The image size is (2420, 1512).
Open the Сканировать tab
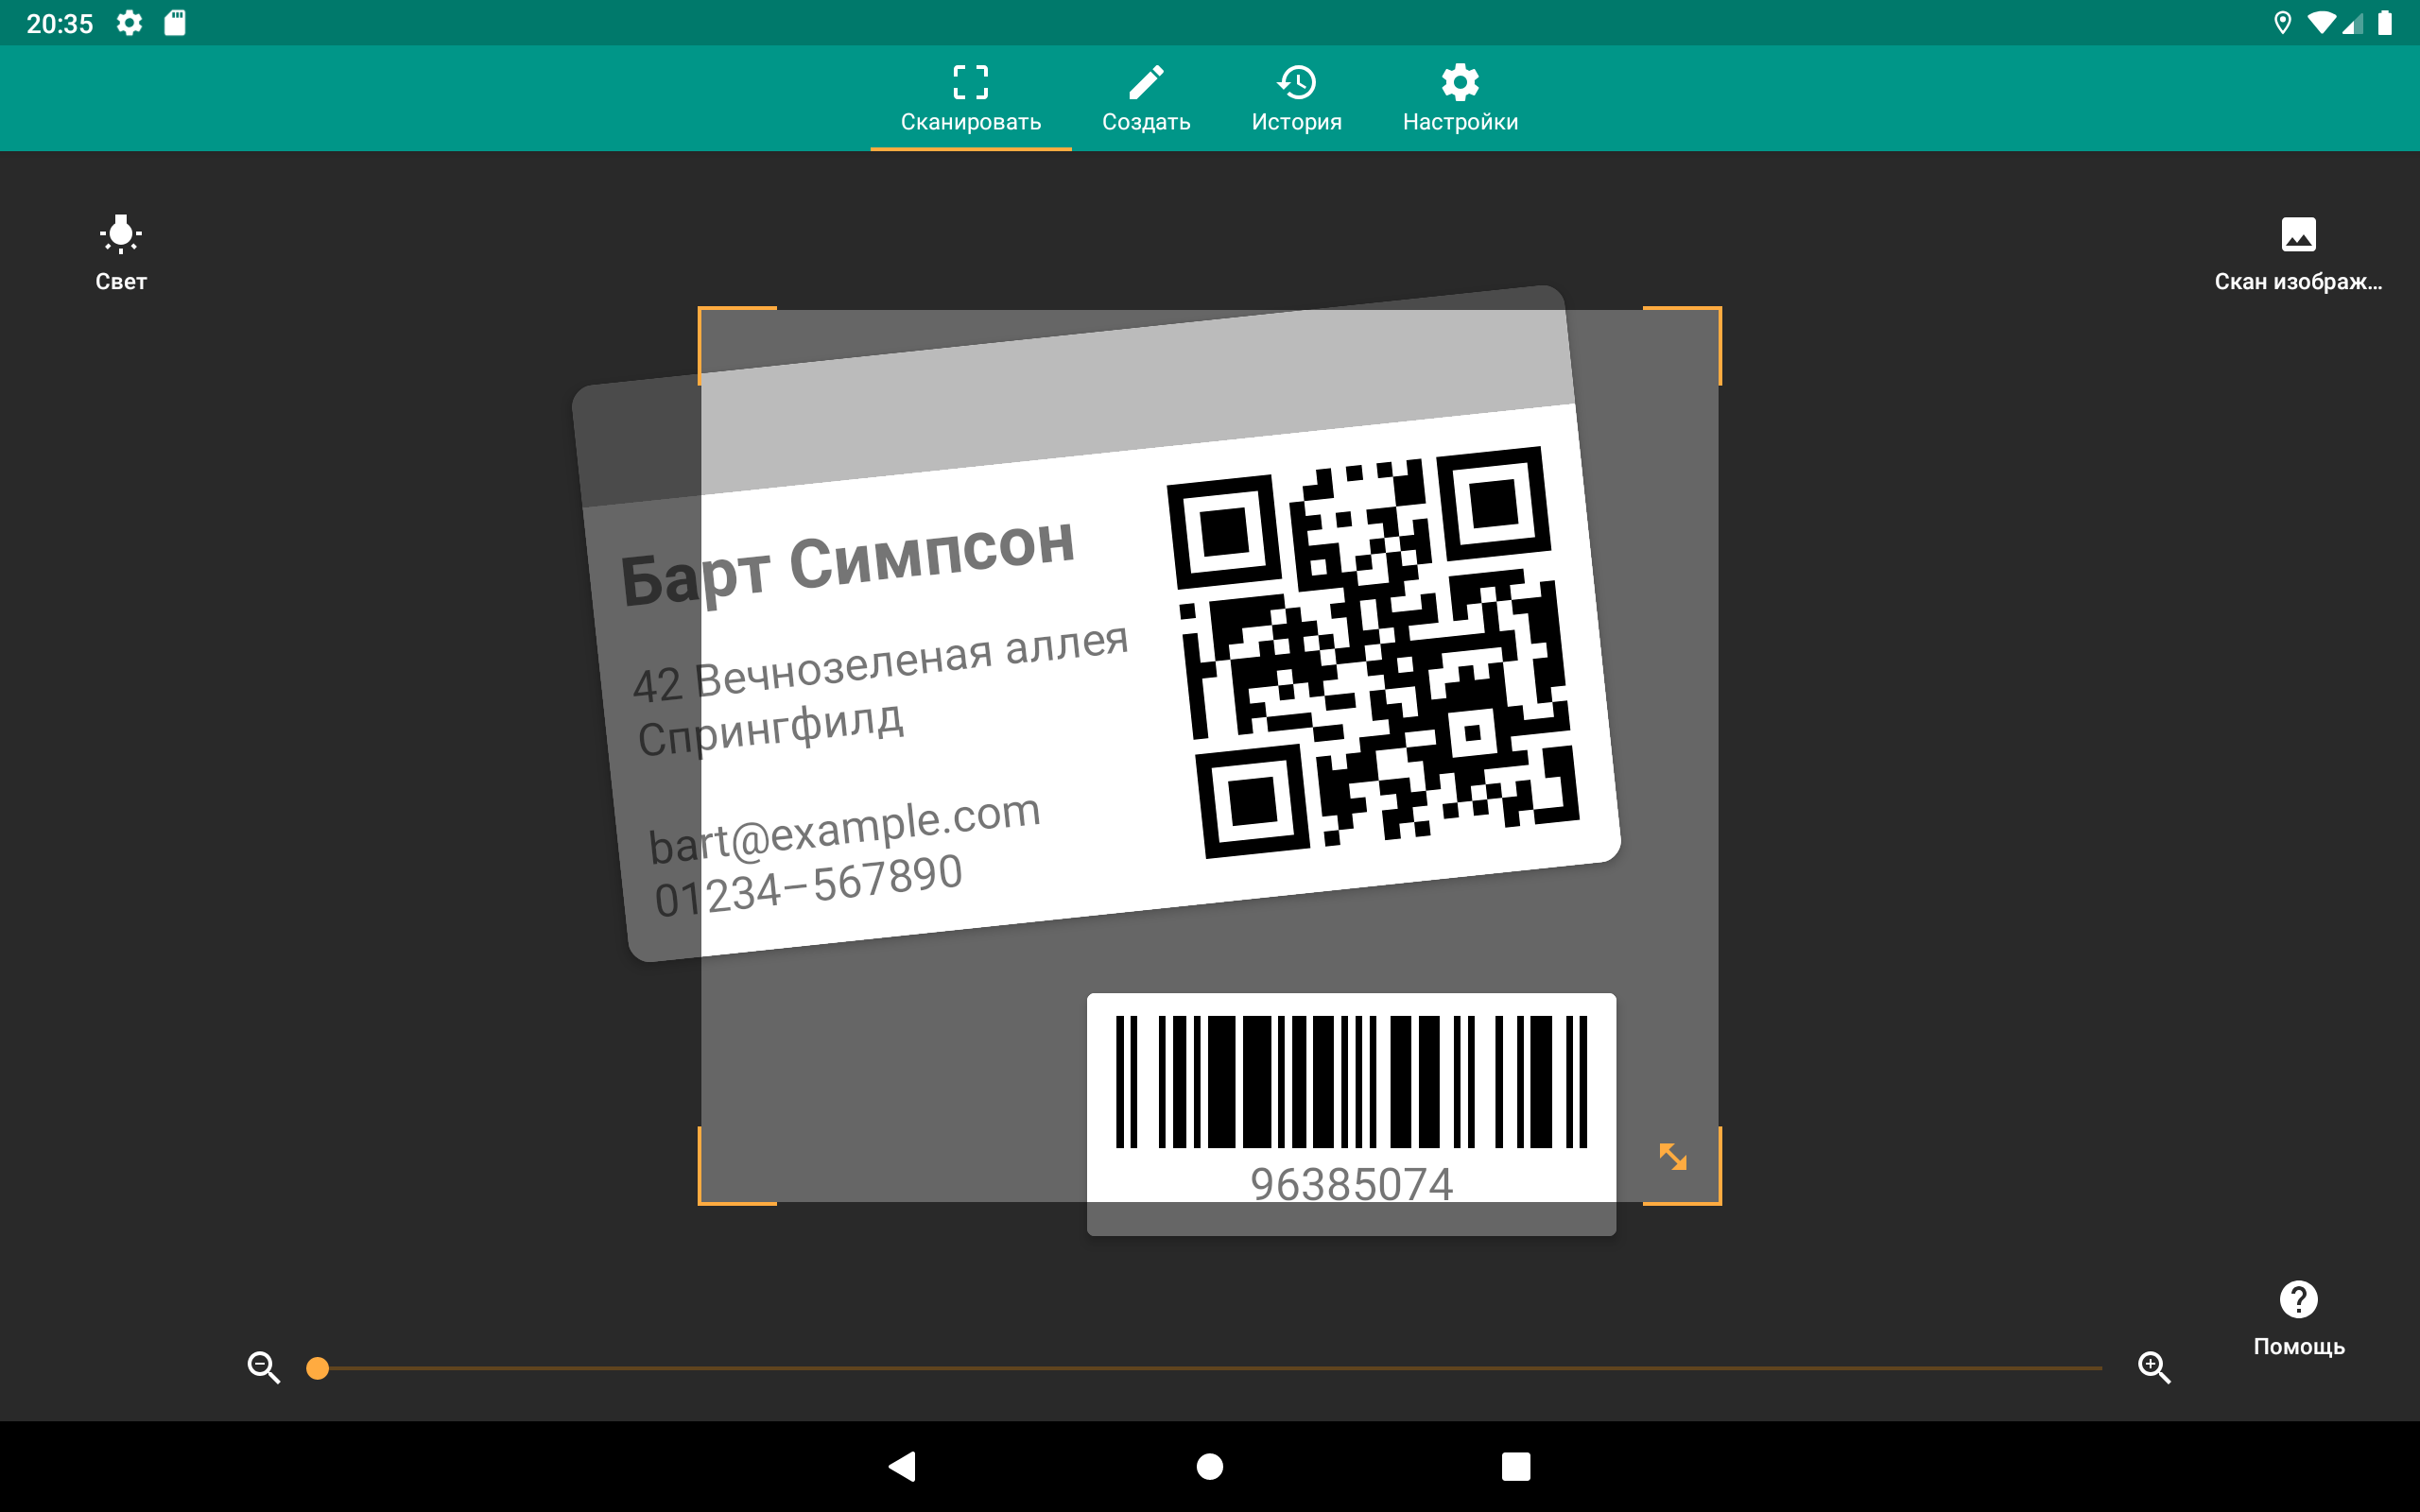tap(970, 98)
